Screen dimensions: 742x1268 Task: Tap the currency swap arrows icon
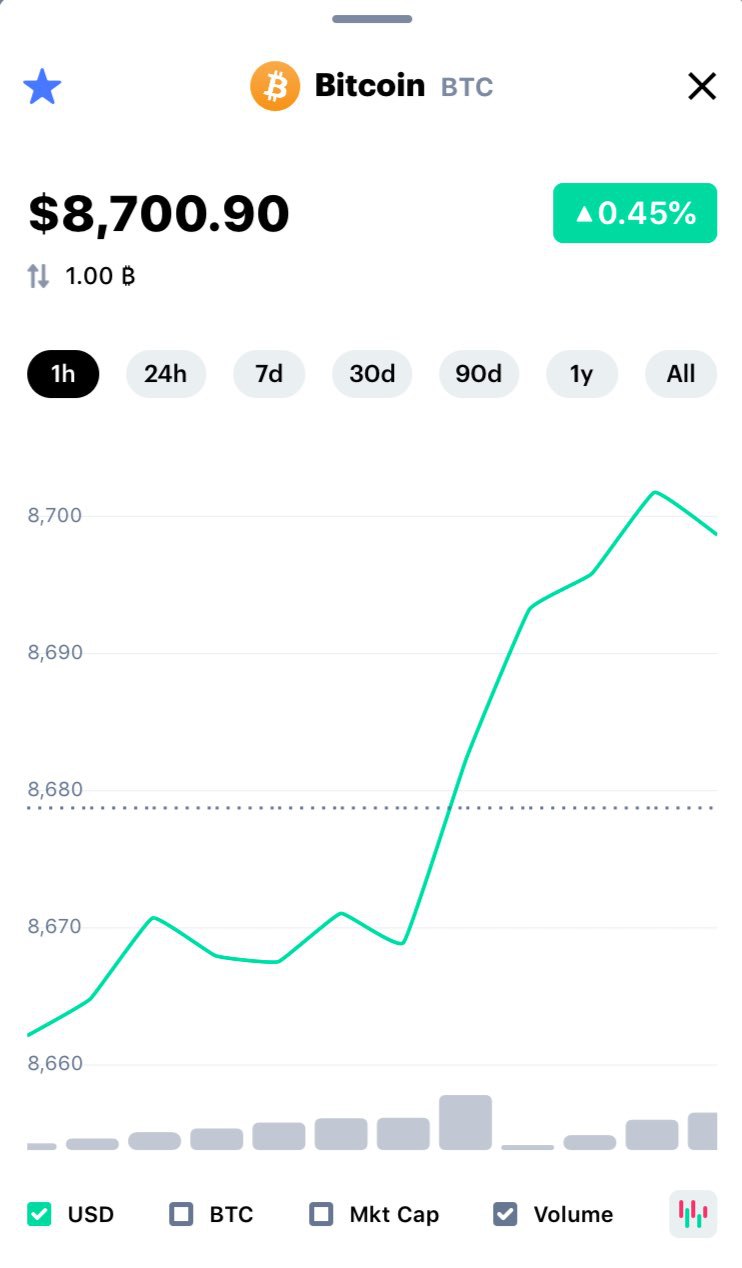tap(38, 276)
